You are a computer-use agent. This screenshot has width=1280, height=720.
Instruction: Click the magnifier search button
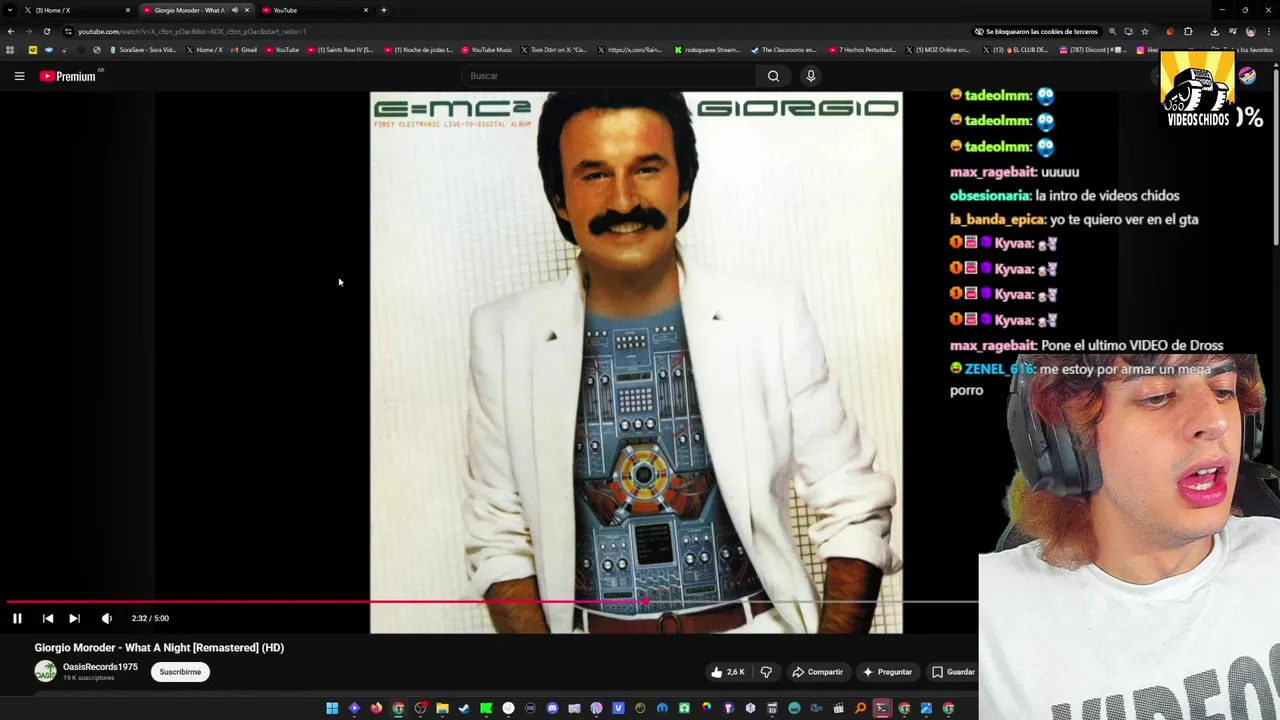point(773,76)
